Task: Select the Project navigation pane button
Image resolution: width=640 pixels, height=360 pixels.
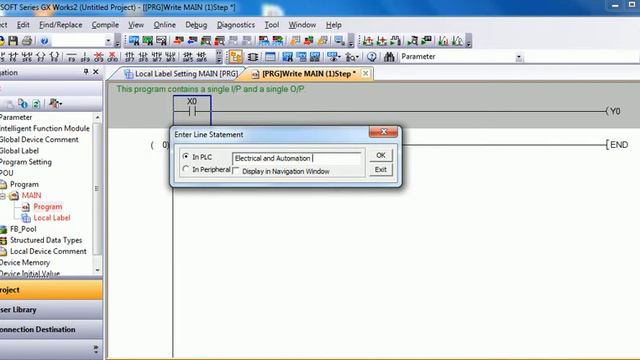Action: 51,290
